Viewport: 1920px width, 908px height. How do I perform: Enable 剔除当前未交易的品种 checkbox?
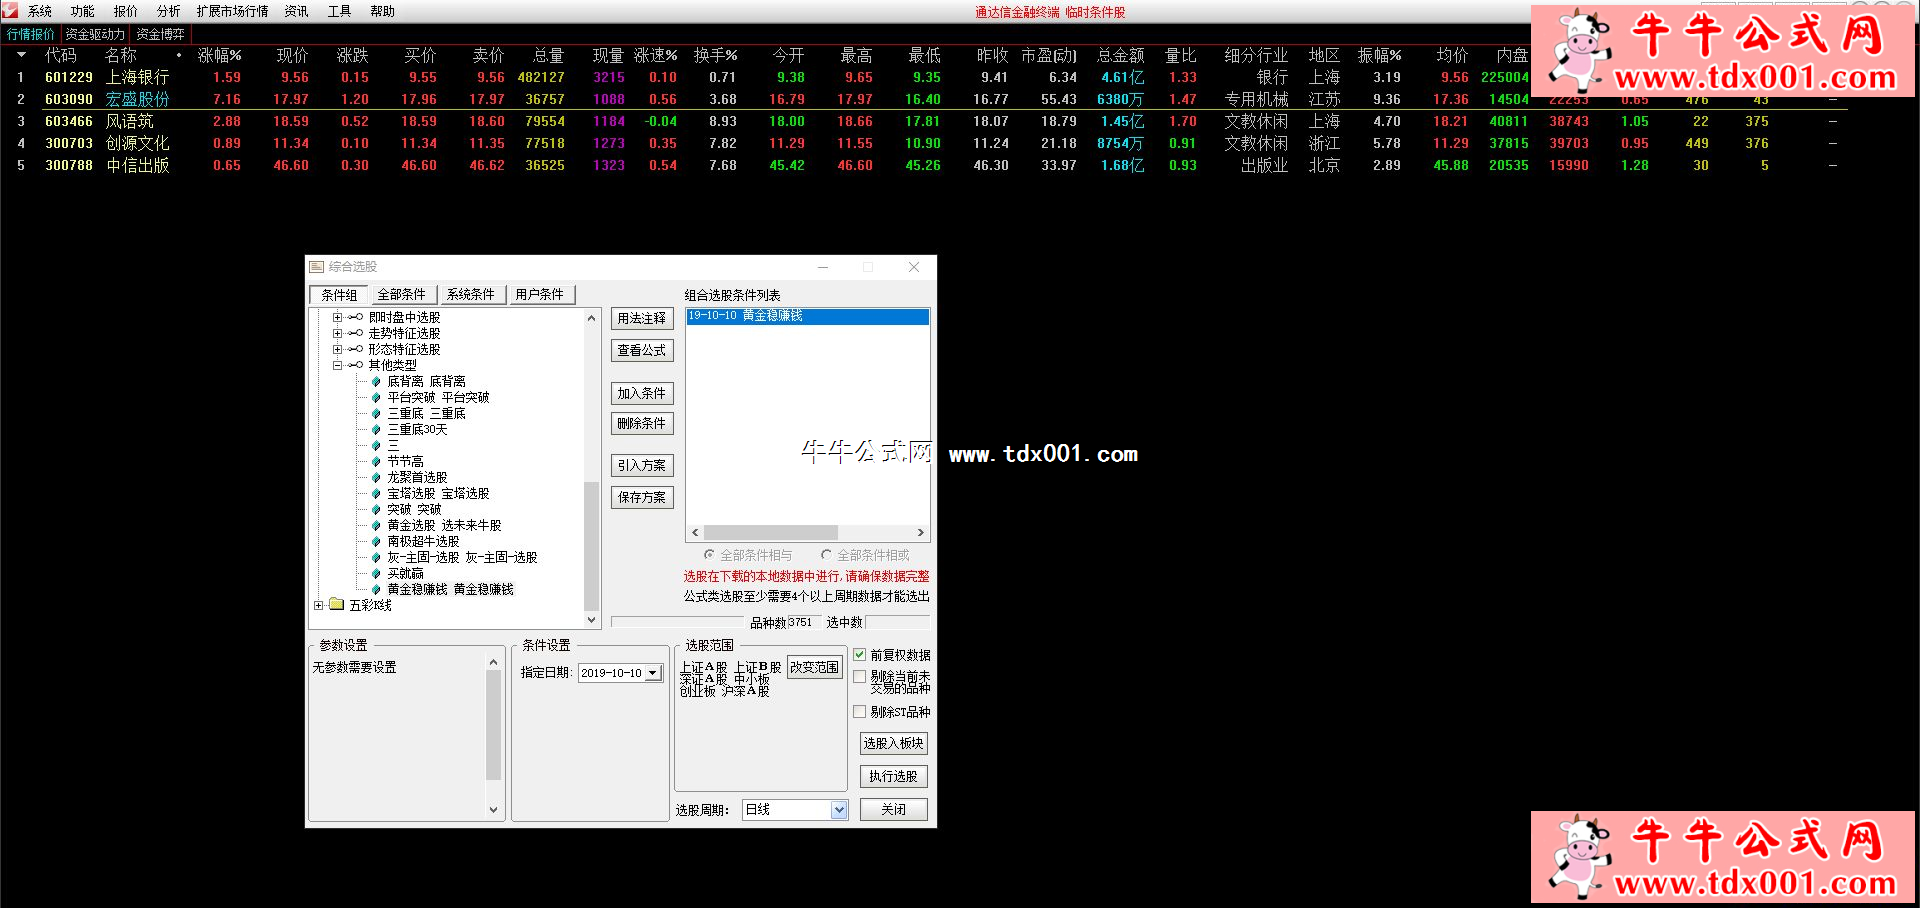pyautogui.click(x=859, y=677)
